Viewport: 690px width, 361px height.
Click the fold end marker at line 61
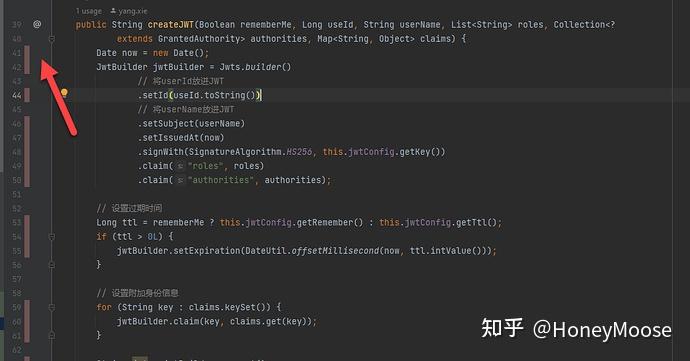[51, 335]
